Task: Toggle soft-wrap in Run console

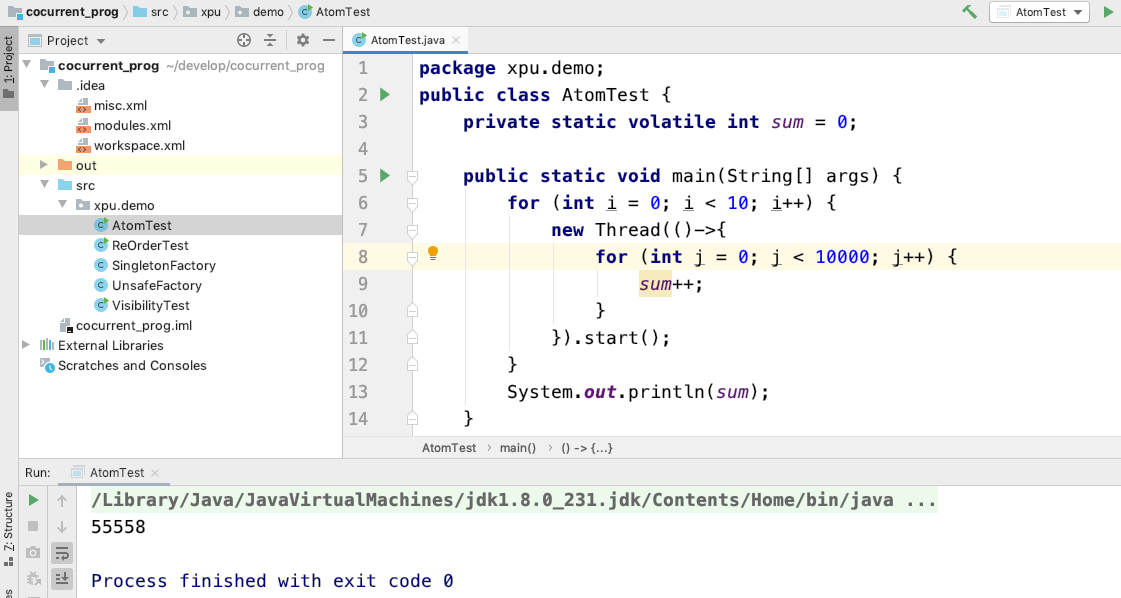Action: (62, 552)
